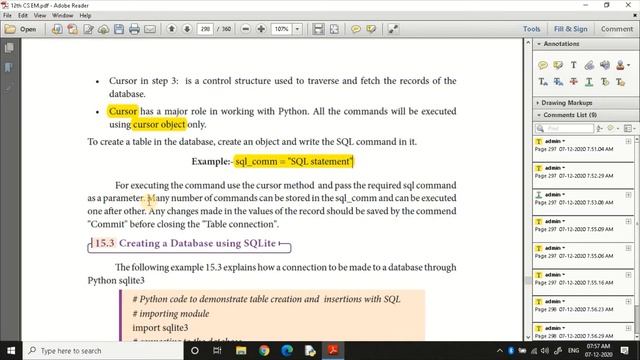Select the stamp tool icon

click(x=620, y=65)
